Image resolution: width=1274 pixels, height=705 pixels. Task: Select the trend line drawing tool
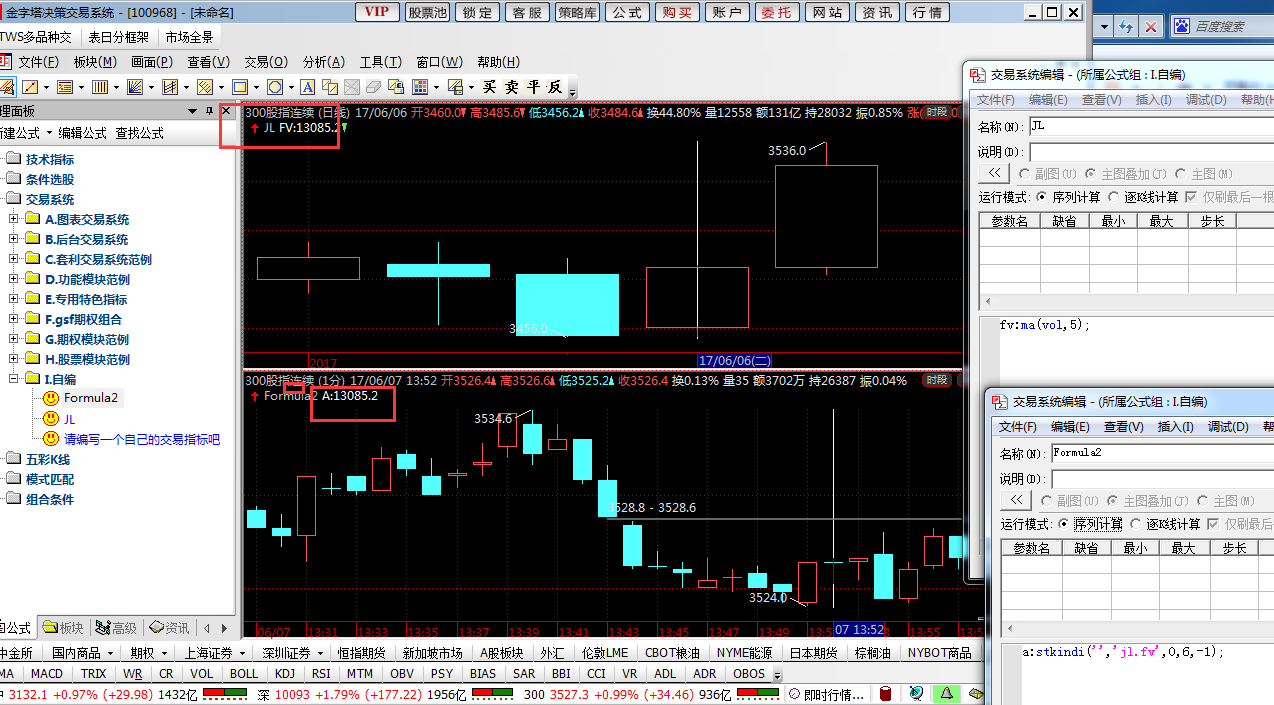(x=30, y=87)
